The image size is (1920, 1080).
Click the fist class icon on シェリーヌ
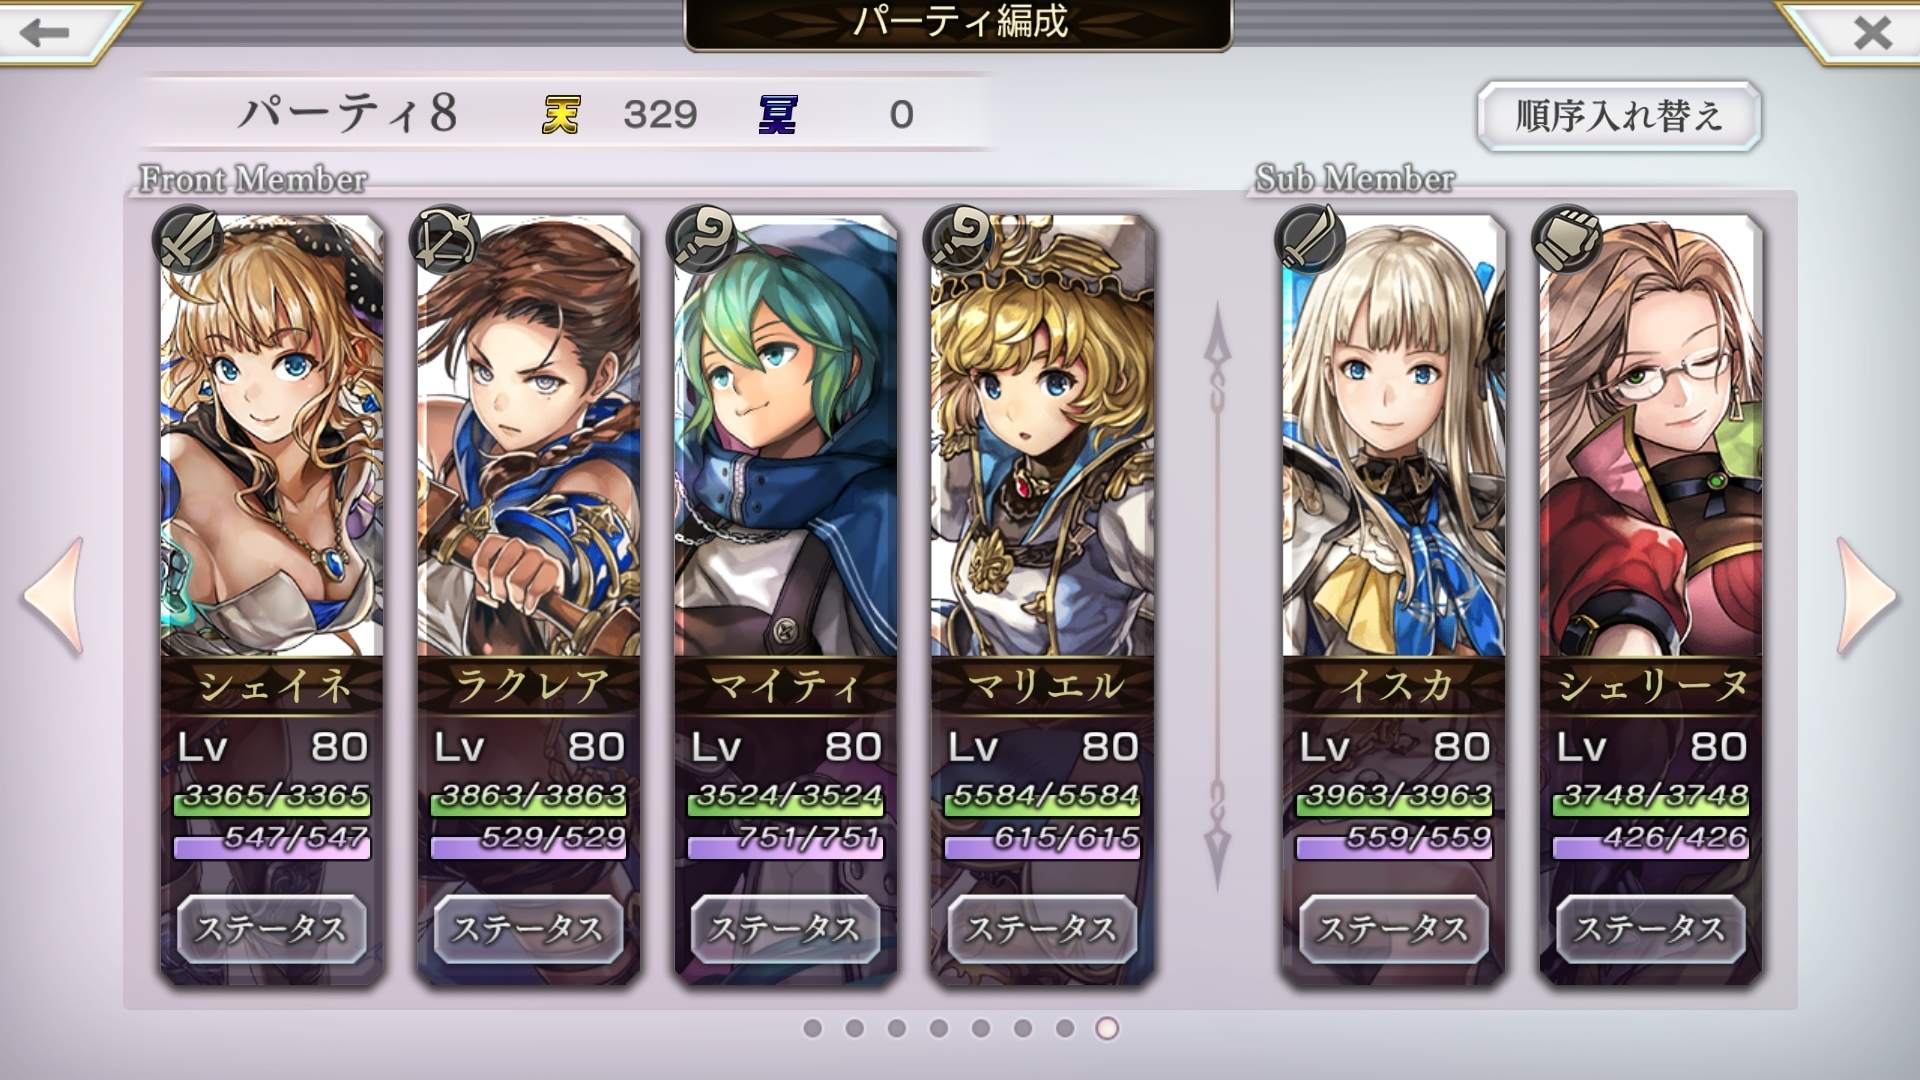(1566, 240)
